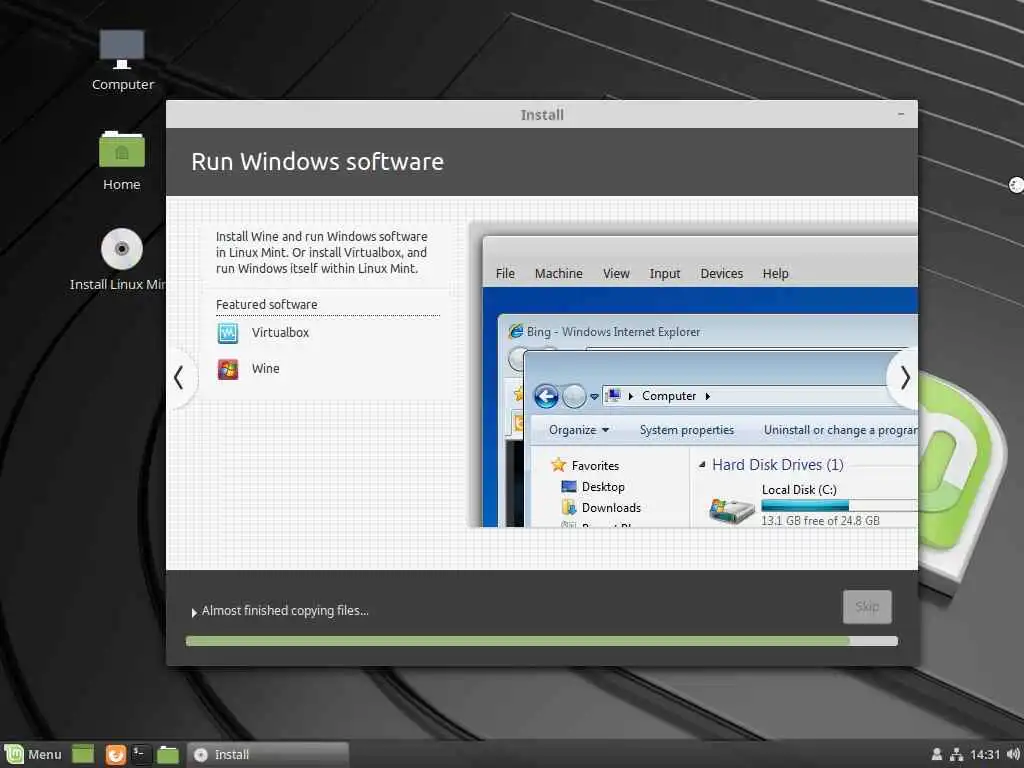Click the Input menu in the slideshow image
Image resolution: width=1024 pixels, height=768 pixels.
click(665, 273)
